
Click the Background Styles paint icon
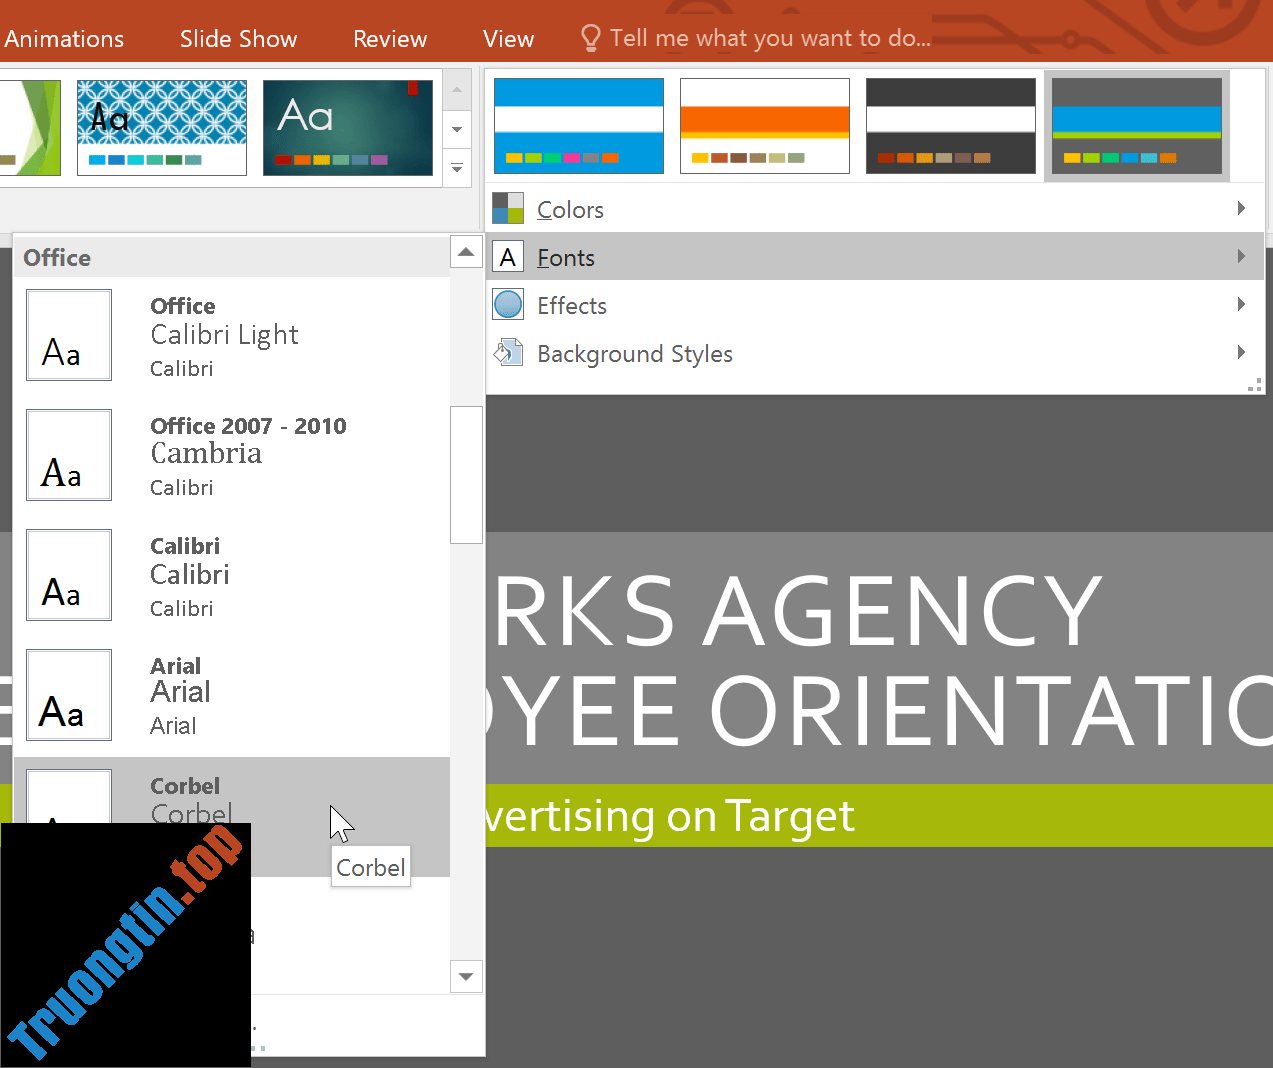point(508,352)
